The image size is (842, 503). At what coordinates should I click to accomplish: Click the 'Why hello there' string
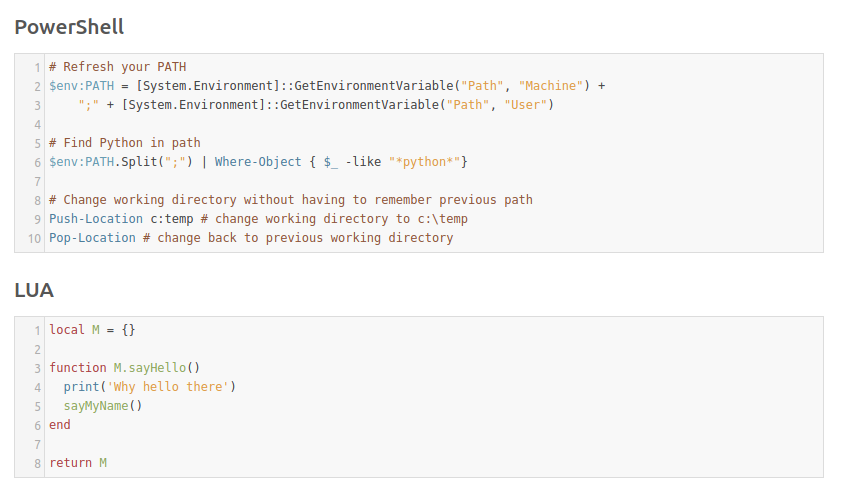168,387
